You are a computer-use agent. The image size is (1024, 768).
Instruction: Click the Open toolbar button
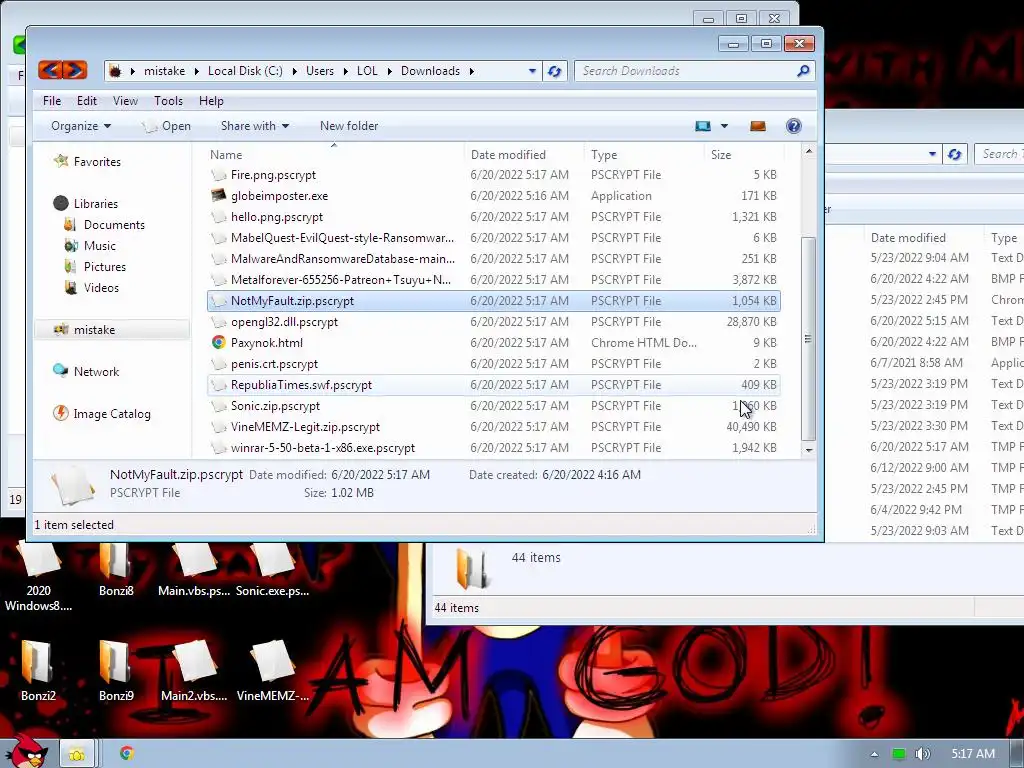(x=167, y=126)
